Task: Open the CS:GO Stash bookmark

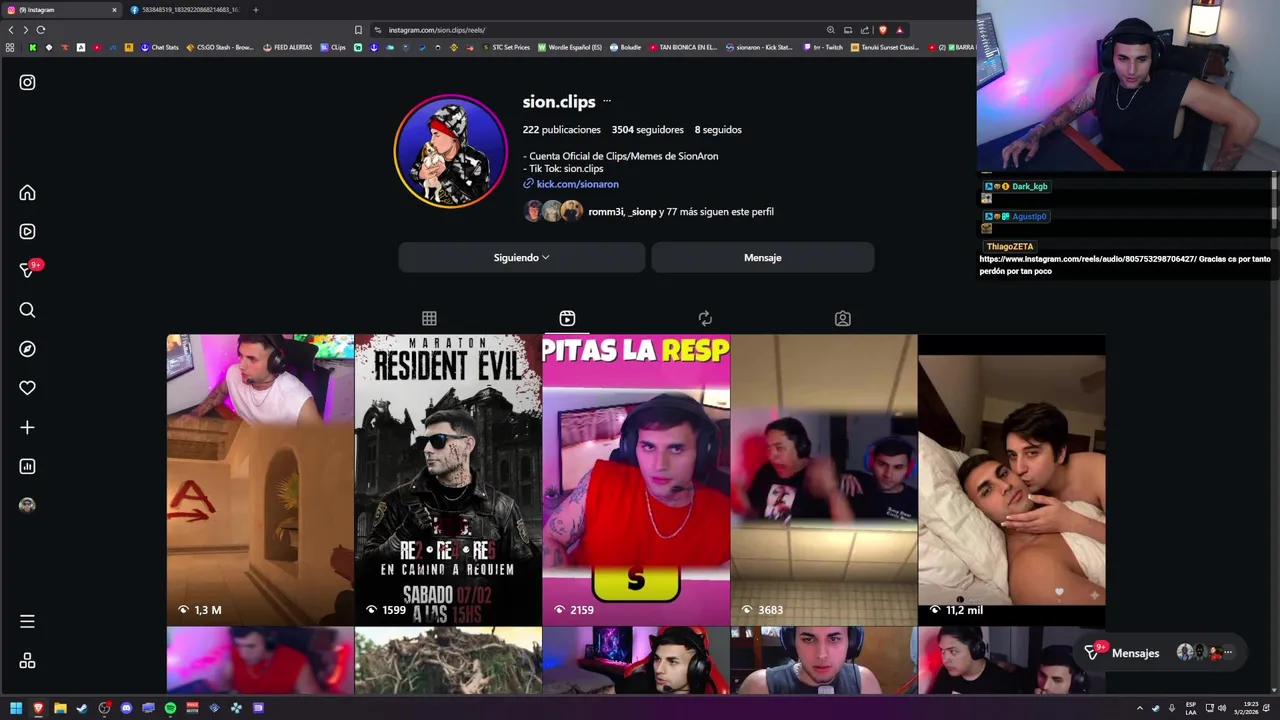Action: [x=220, y=47]
